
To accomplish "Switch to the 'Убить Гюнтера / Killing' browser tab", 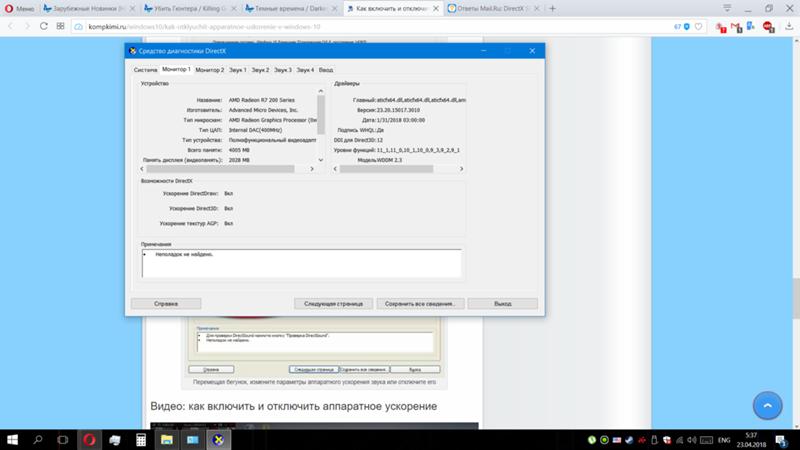I will [189, 9].
